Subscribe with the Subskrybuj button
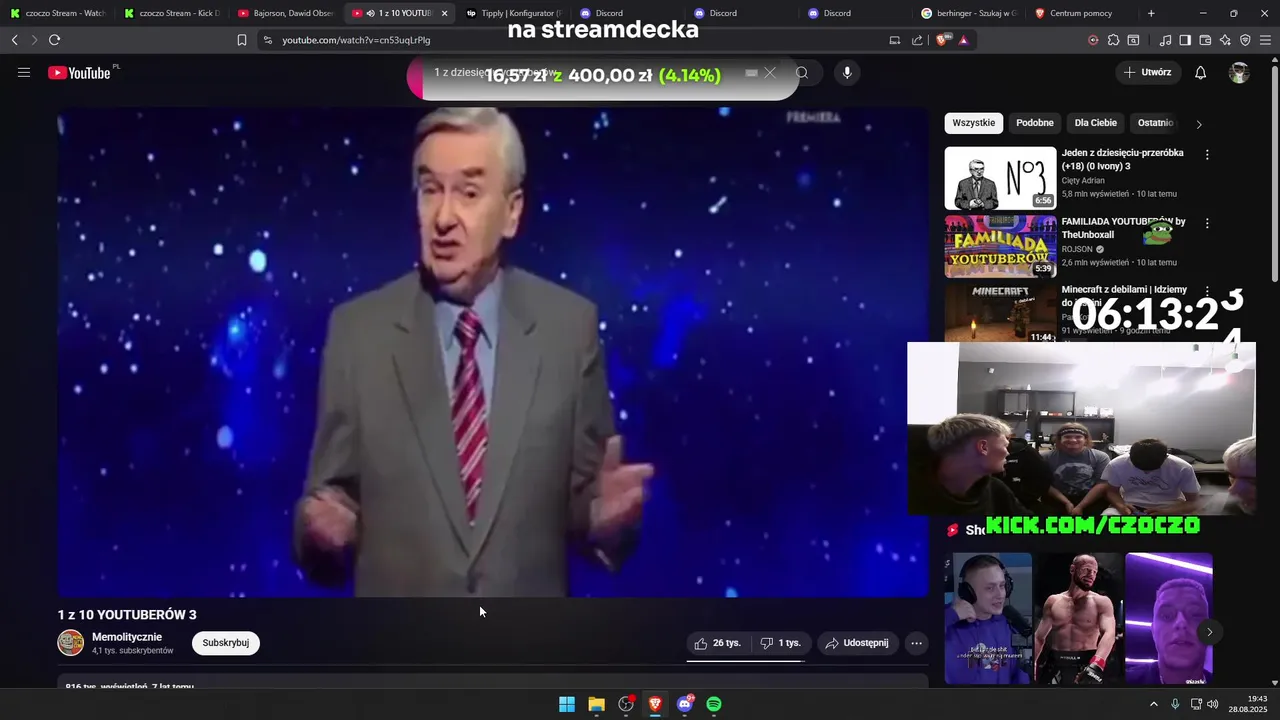 click(226, 643)
